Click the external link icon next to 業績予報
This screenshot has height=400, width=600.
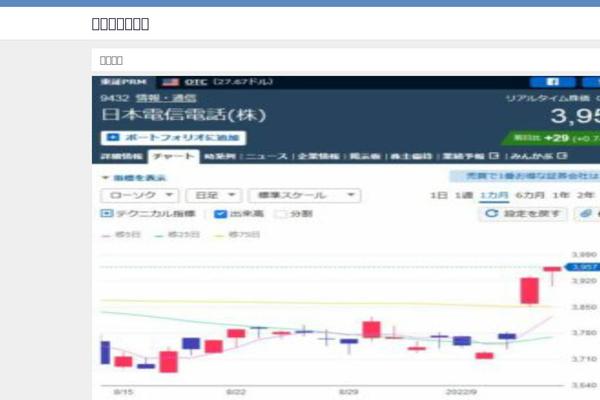[x=494, y=156]
